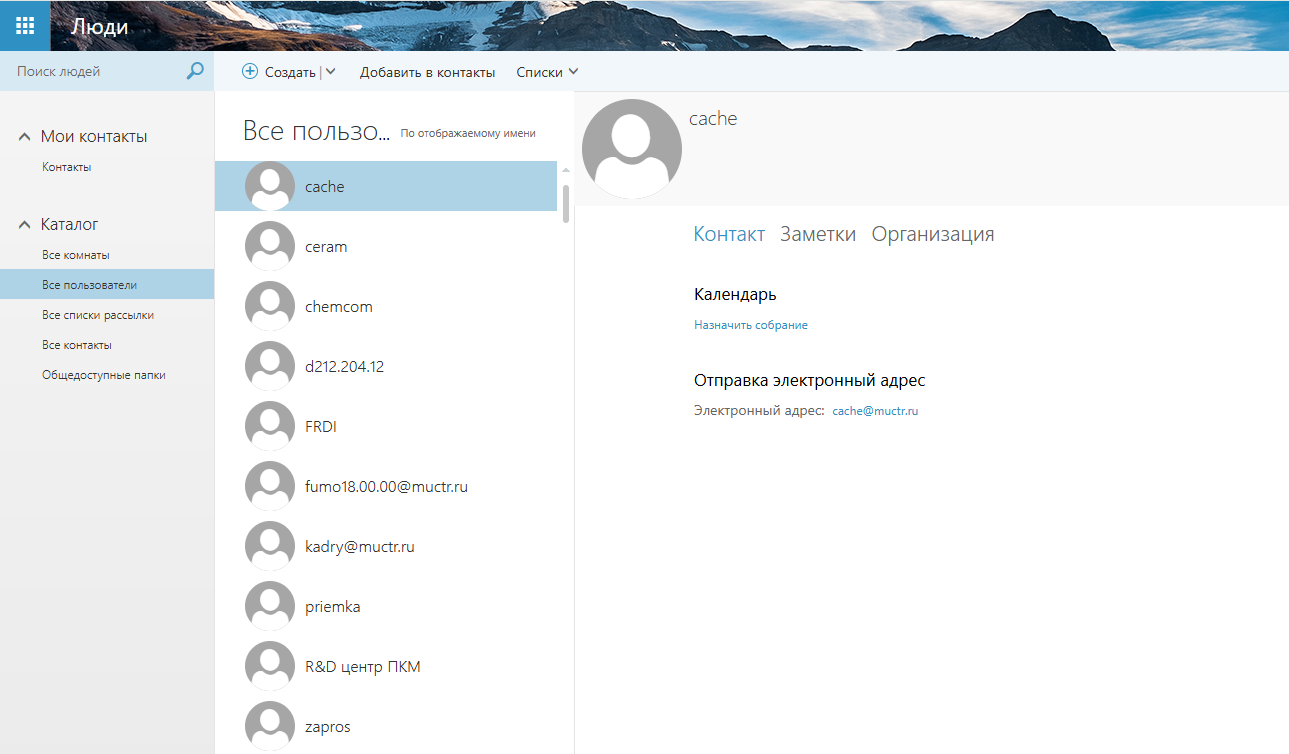This screenshot has width=1289, height=754.
Task: Click fumo18.00.00@muctr.ru in the list
Action: [387, 487]
